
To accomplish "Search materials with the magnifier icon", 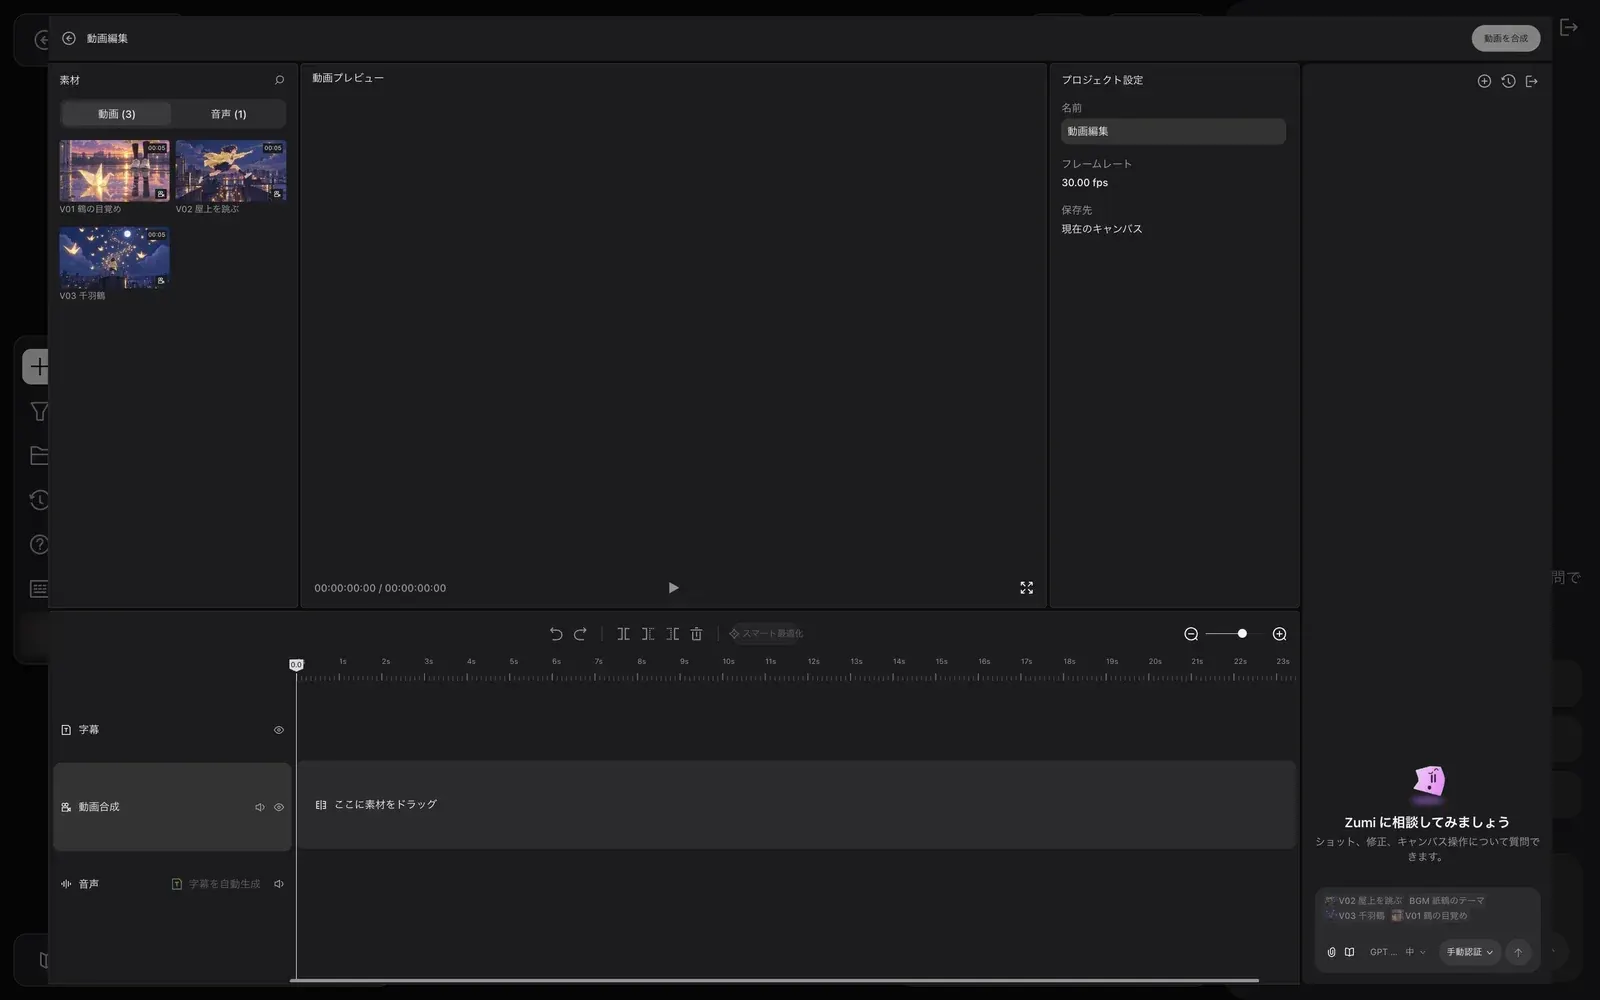I will tap(279, 80).
